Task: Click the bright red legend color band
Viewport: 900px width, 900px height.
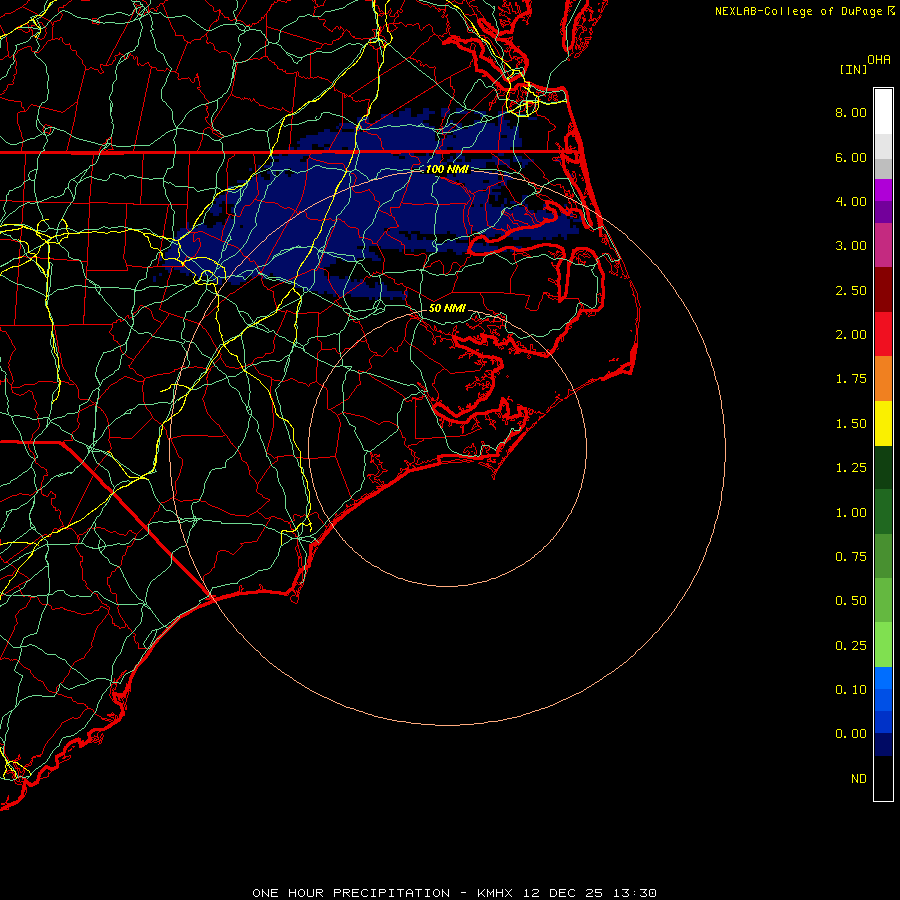Action: (883, 335)
